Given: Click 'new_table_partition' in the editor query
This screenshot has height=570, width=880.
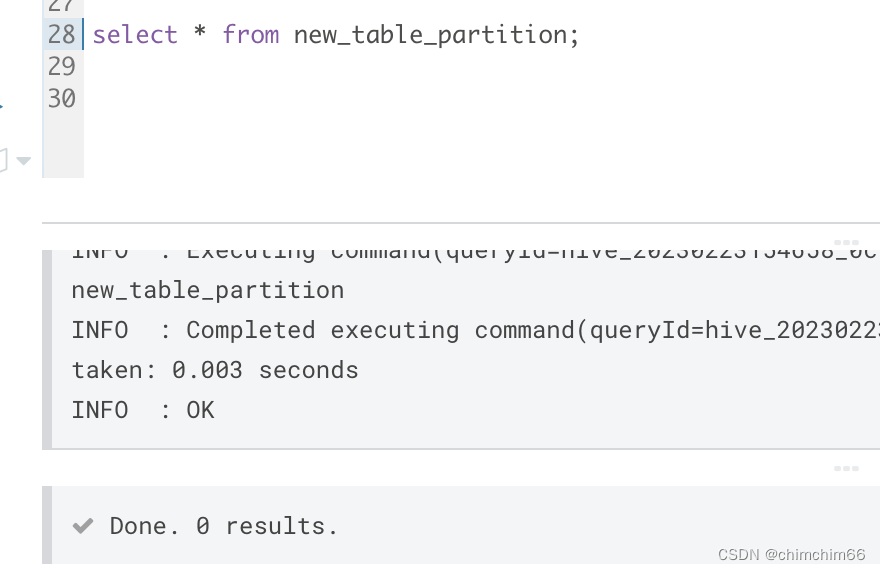Looking at the screenshot, I should tap(430, 36).
